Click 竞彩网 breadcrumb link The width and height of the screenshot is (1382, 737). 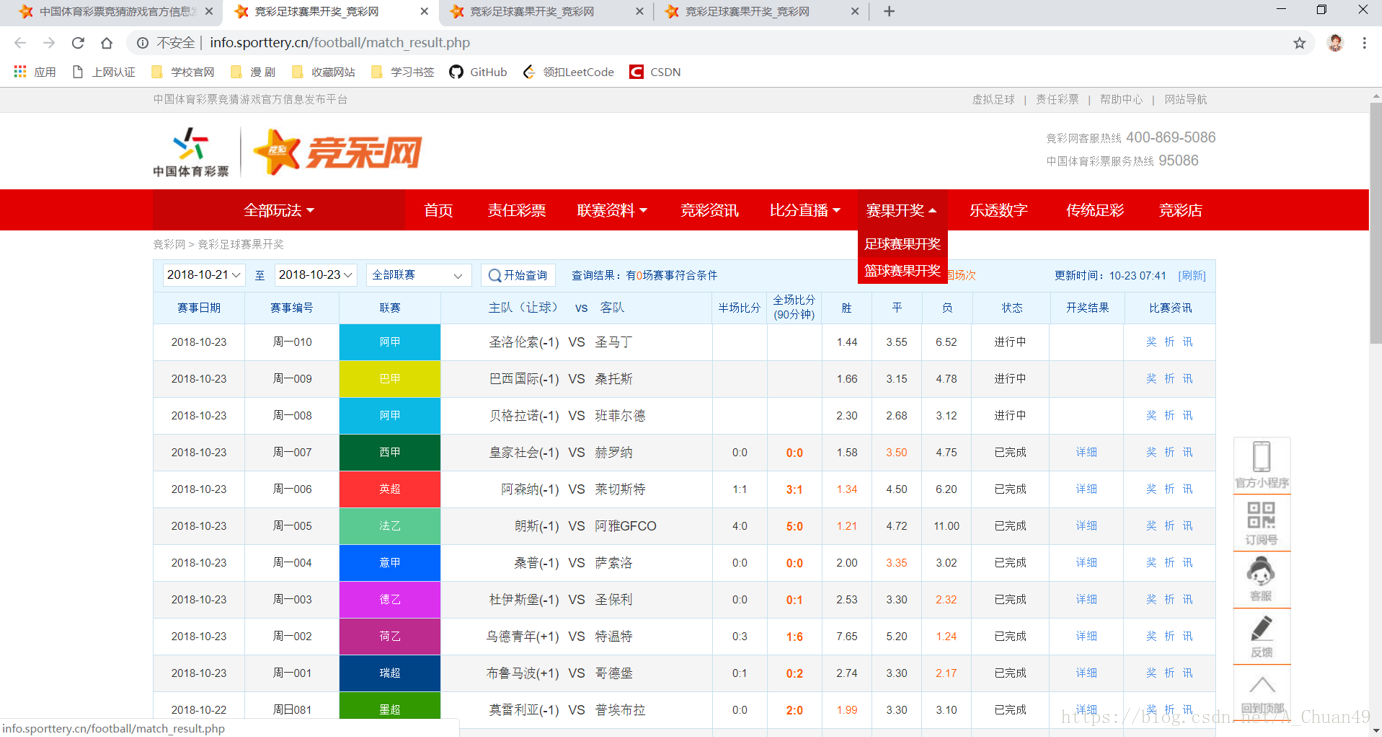point(169,244)
